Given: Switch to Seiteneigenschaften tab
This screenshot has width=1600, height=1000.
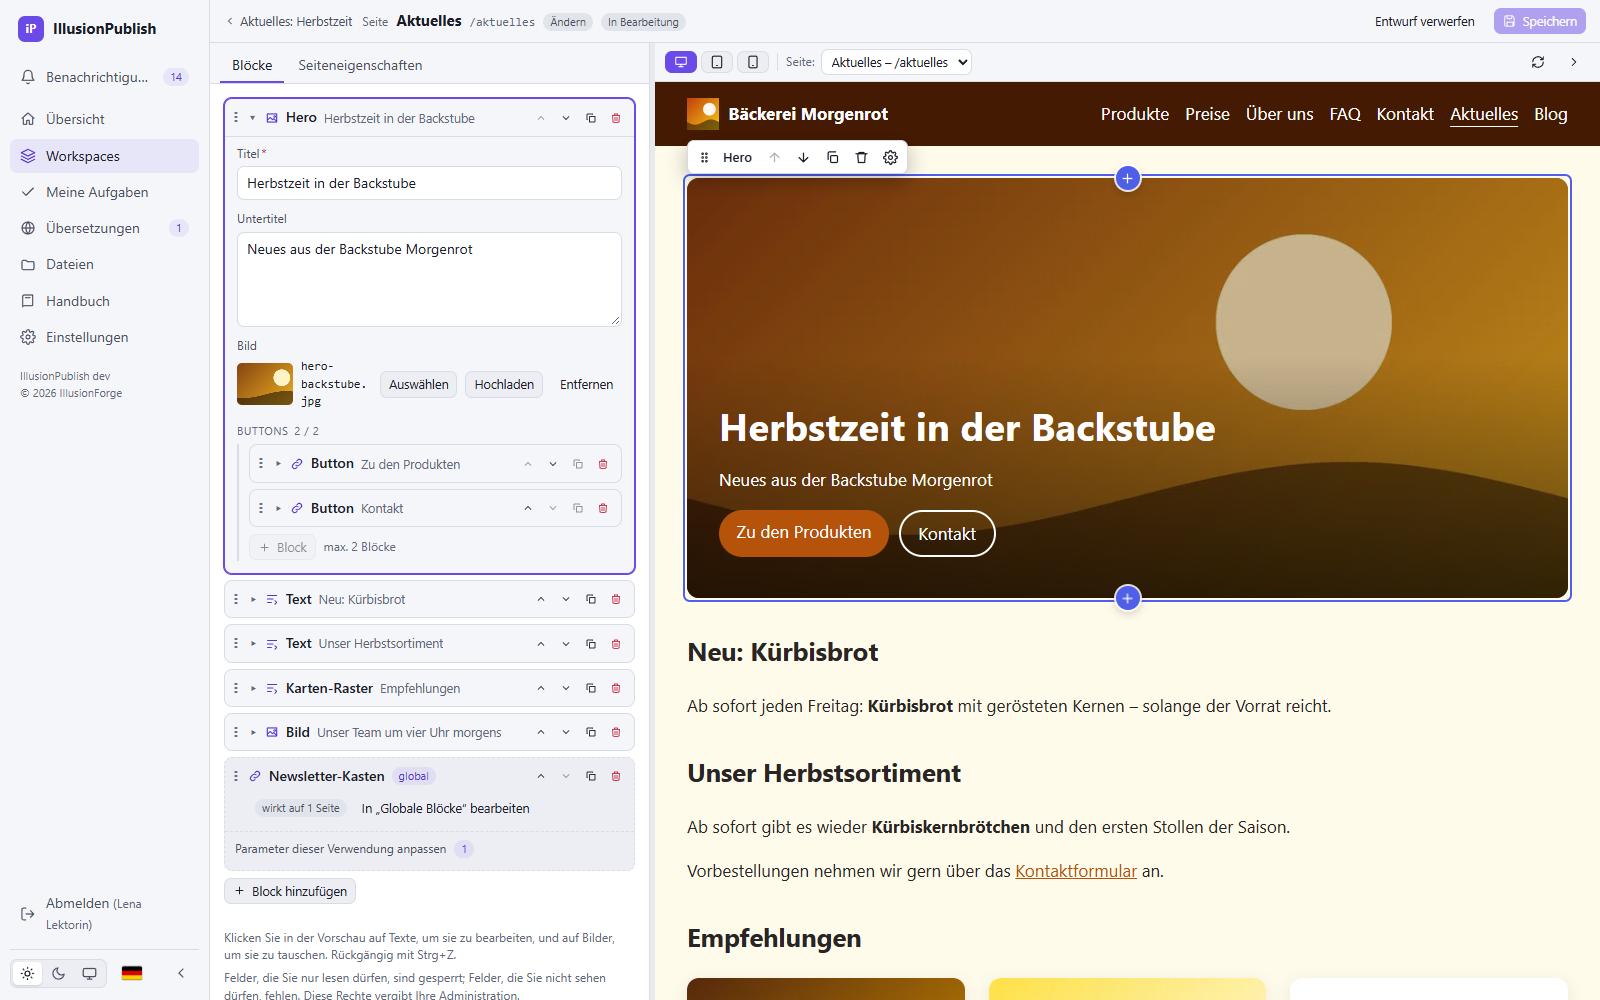Looking at the screenshot, I should [360, 65].
